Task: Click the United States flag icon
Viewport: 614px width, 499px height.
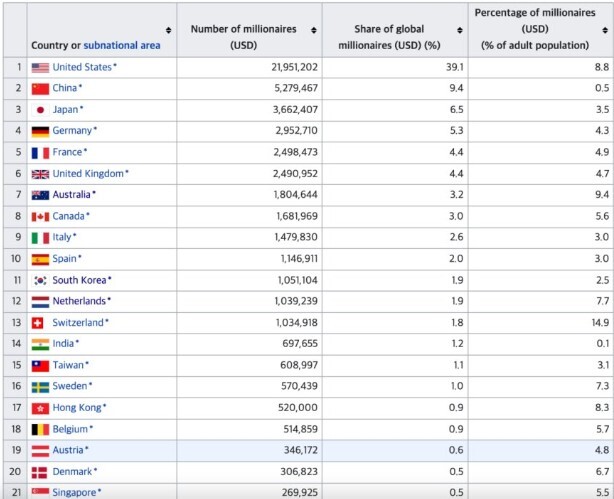Action: pos(40,67)
